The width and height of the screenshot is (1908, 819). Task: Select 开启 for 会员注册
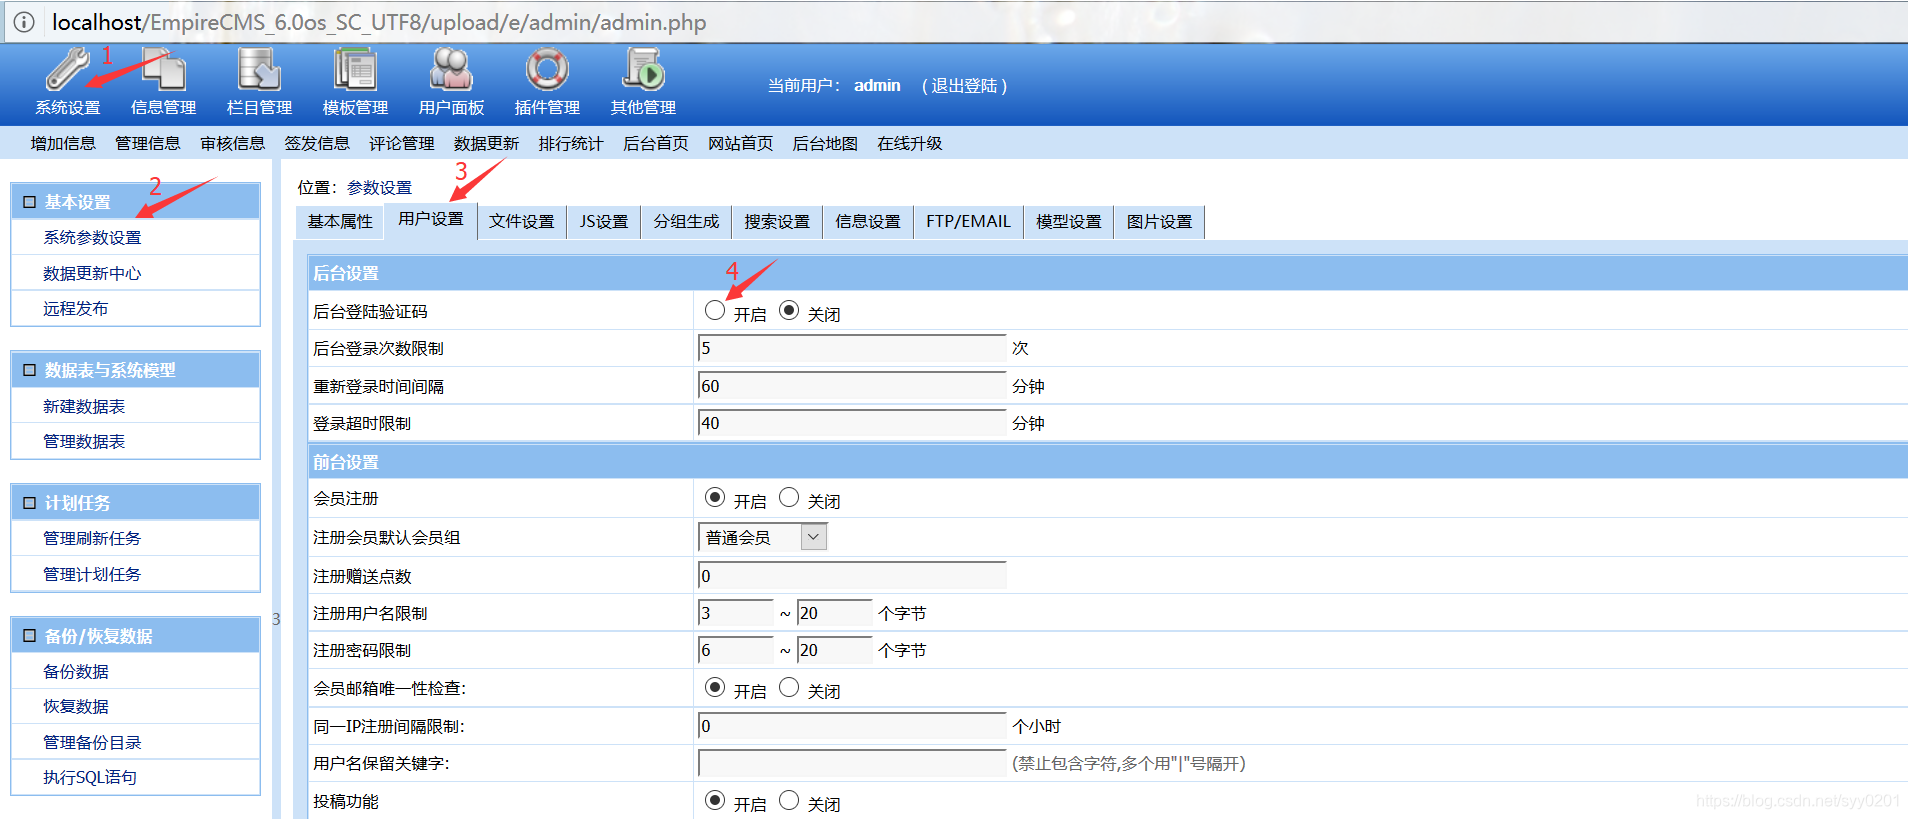714,498
